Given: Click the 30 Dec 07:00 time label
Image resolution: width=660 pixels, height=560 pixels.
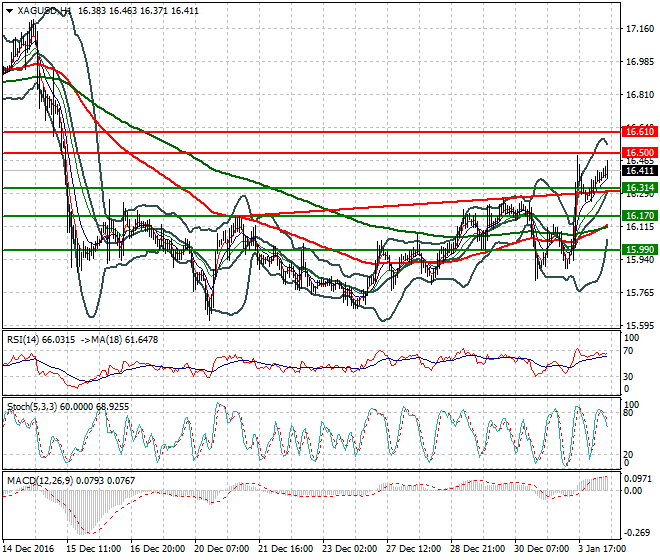Looking at the screenshot, I should (542, 549).
